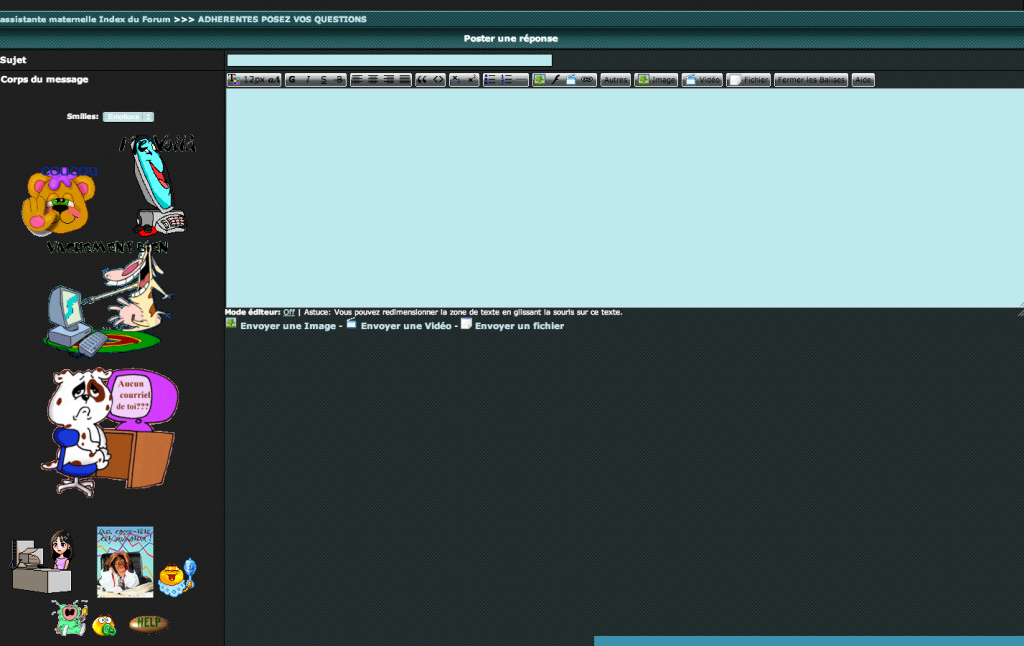Click the Vidéo toolbar button
This screenshot has width=1024, height=646.
pos(702,80)
